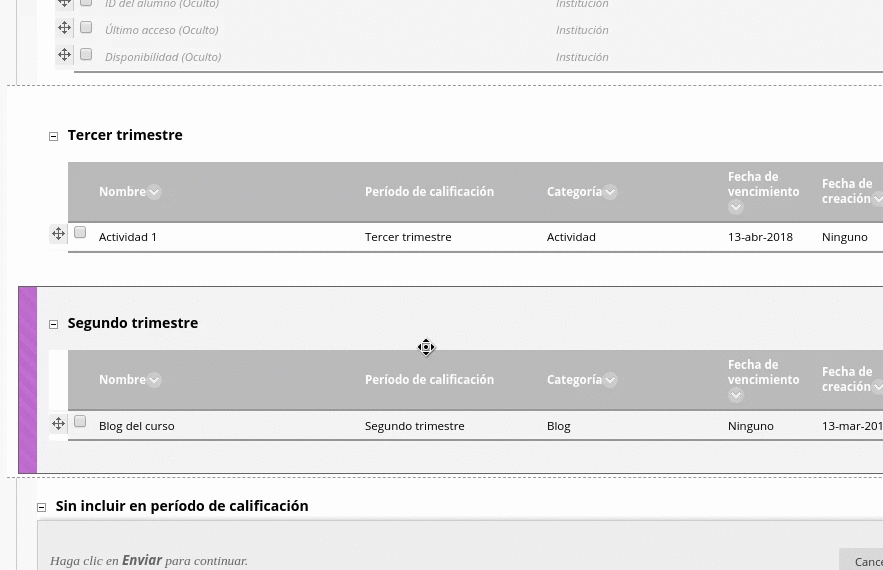Click the move handle for Disponibilidad row
This screenshot has height=570, width=883.
[x=64, y=55]
